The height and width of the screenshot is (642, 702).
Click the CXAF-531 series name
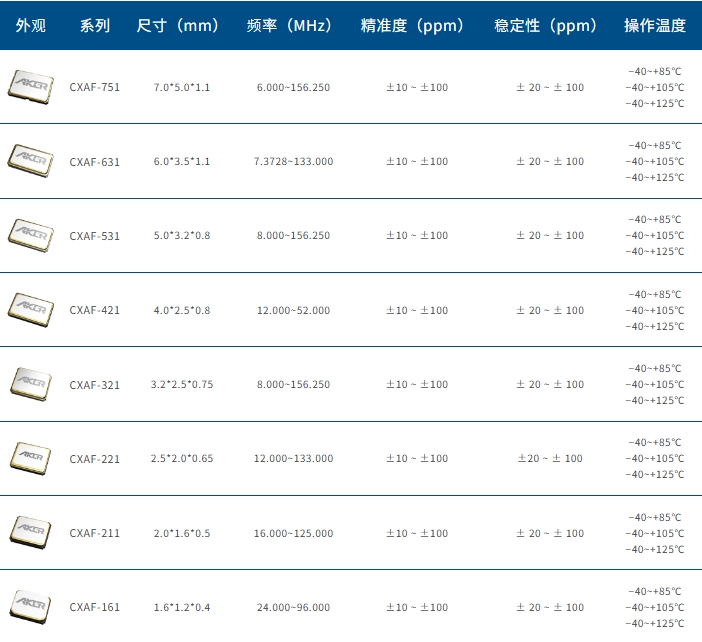click(95, 236)
